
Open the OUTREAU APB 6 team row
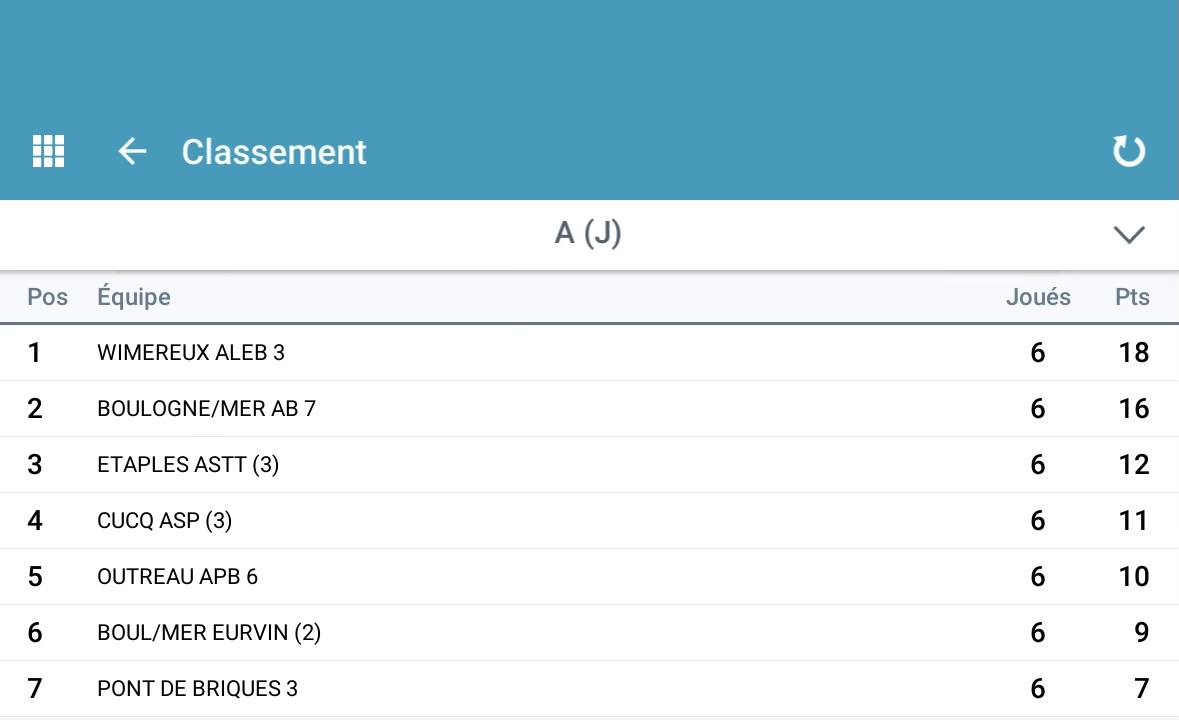coord(590,576)
